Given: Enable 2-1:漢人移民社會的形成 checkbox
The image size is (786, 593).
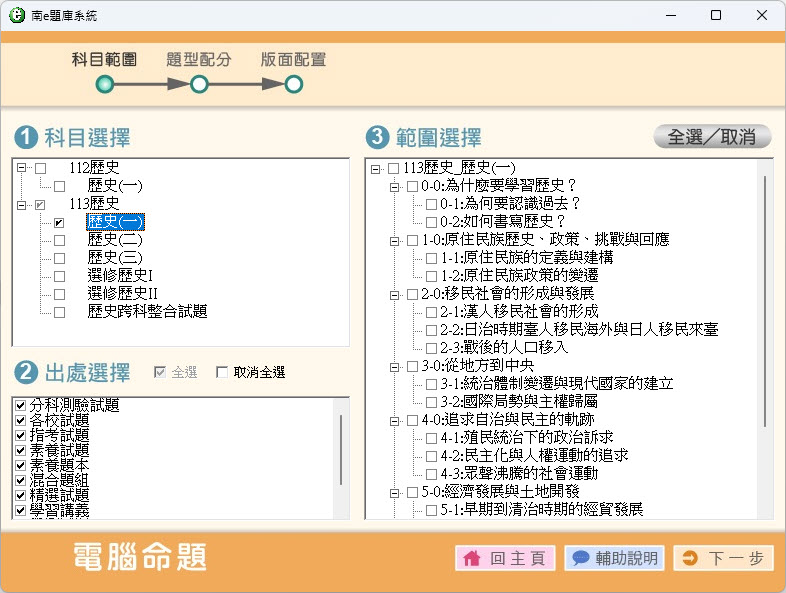Looking at the screenshot, I should pyautogui.click(x=431, y=312).
